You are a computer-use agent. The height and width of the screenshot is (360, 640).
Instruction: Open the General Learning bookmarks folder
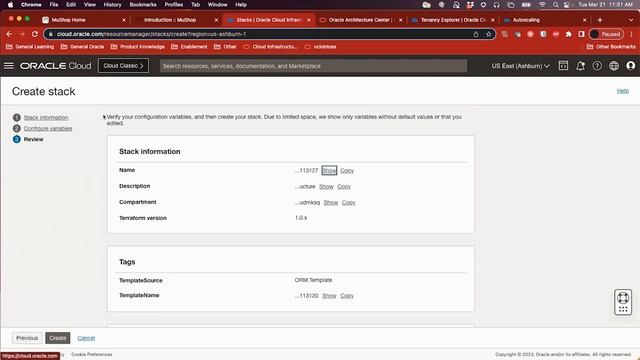coord(30,47)
